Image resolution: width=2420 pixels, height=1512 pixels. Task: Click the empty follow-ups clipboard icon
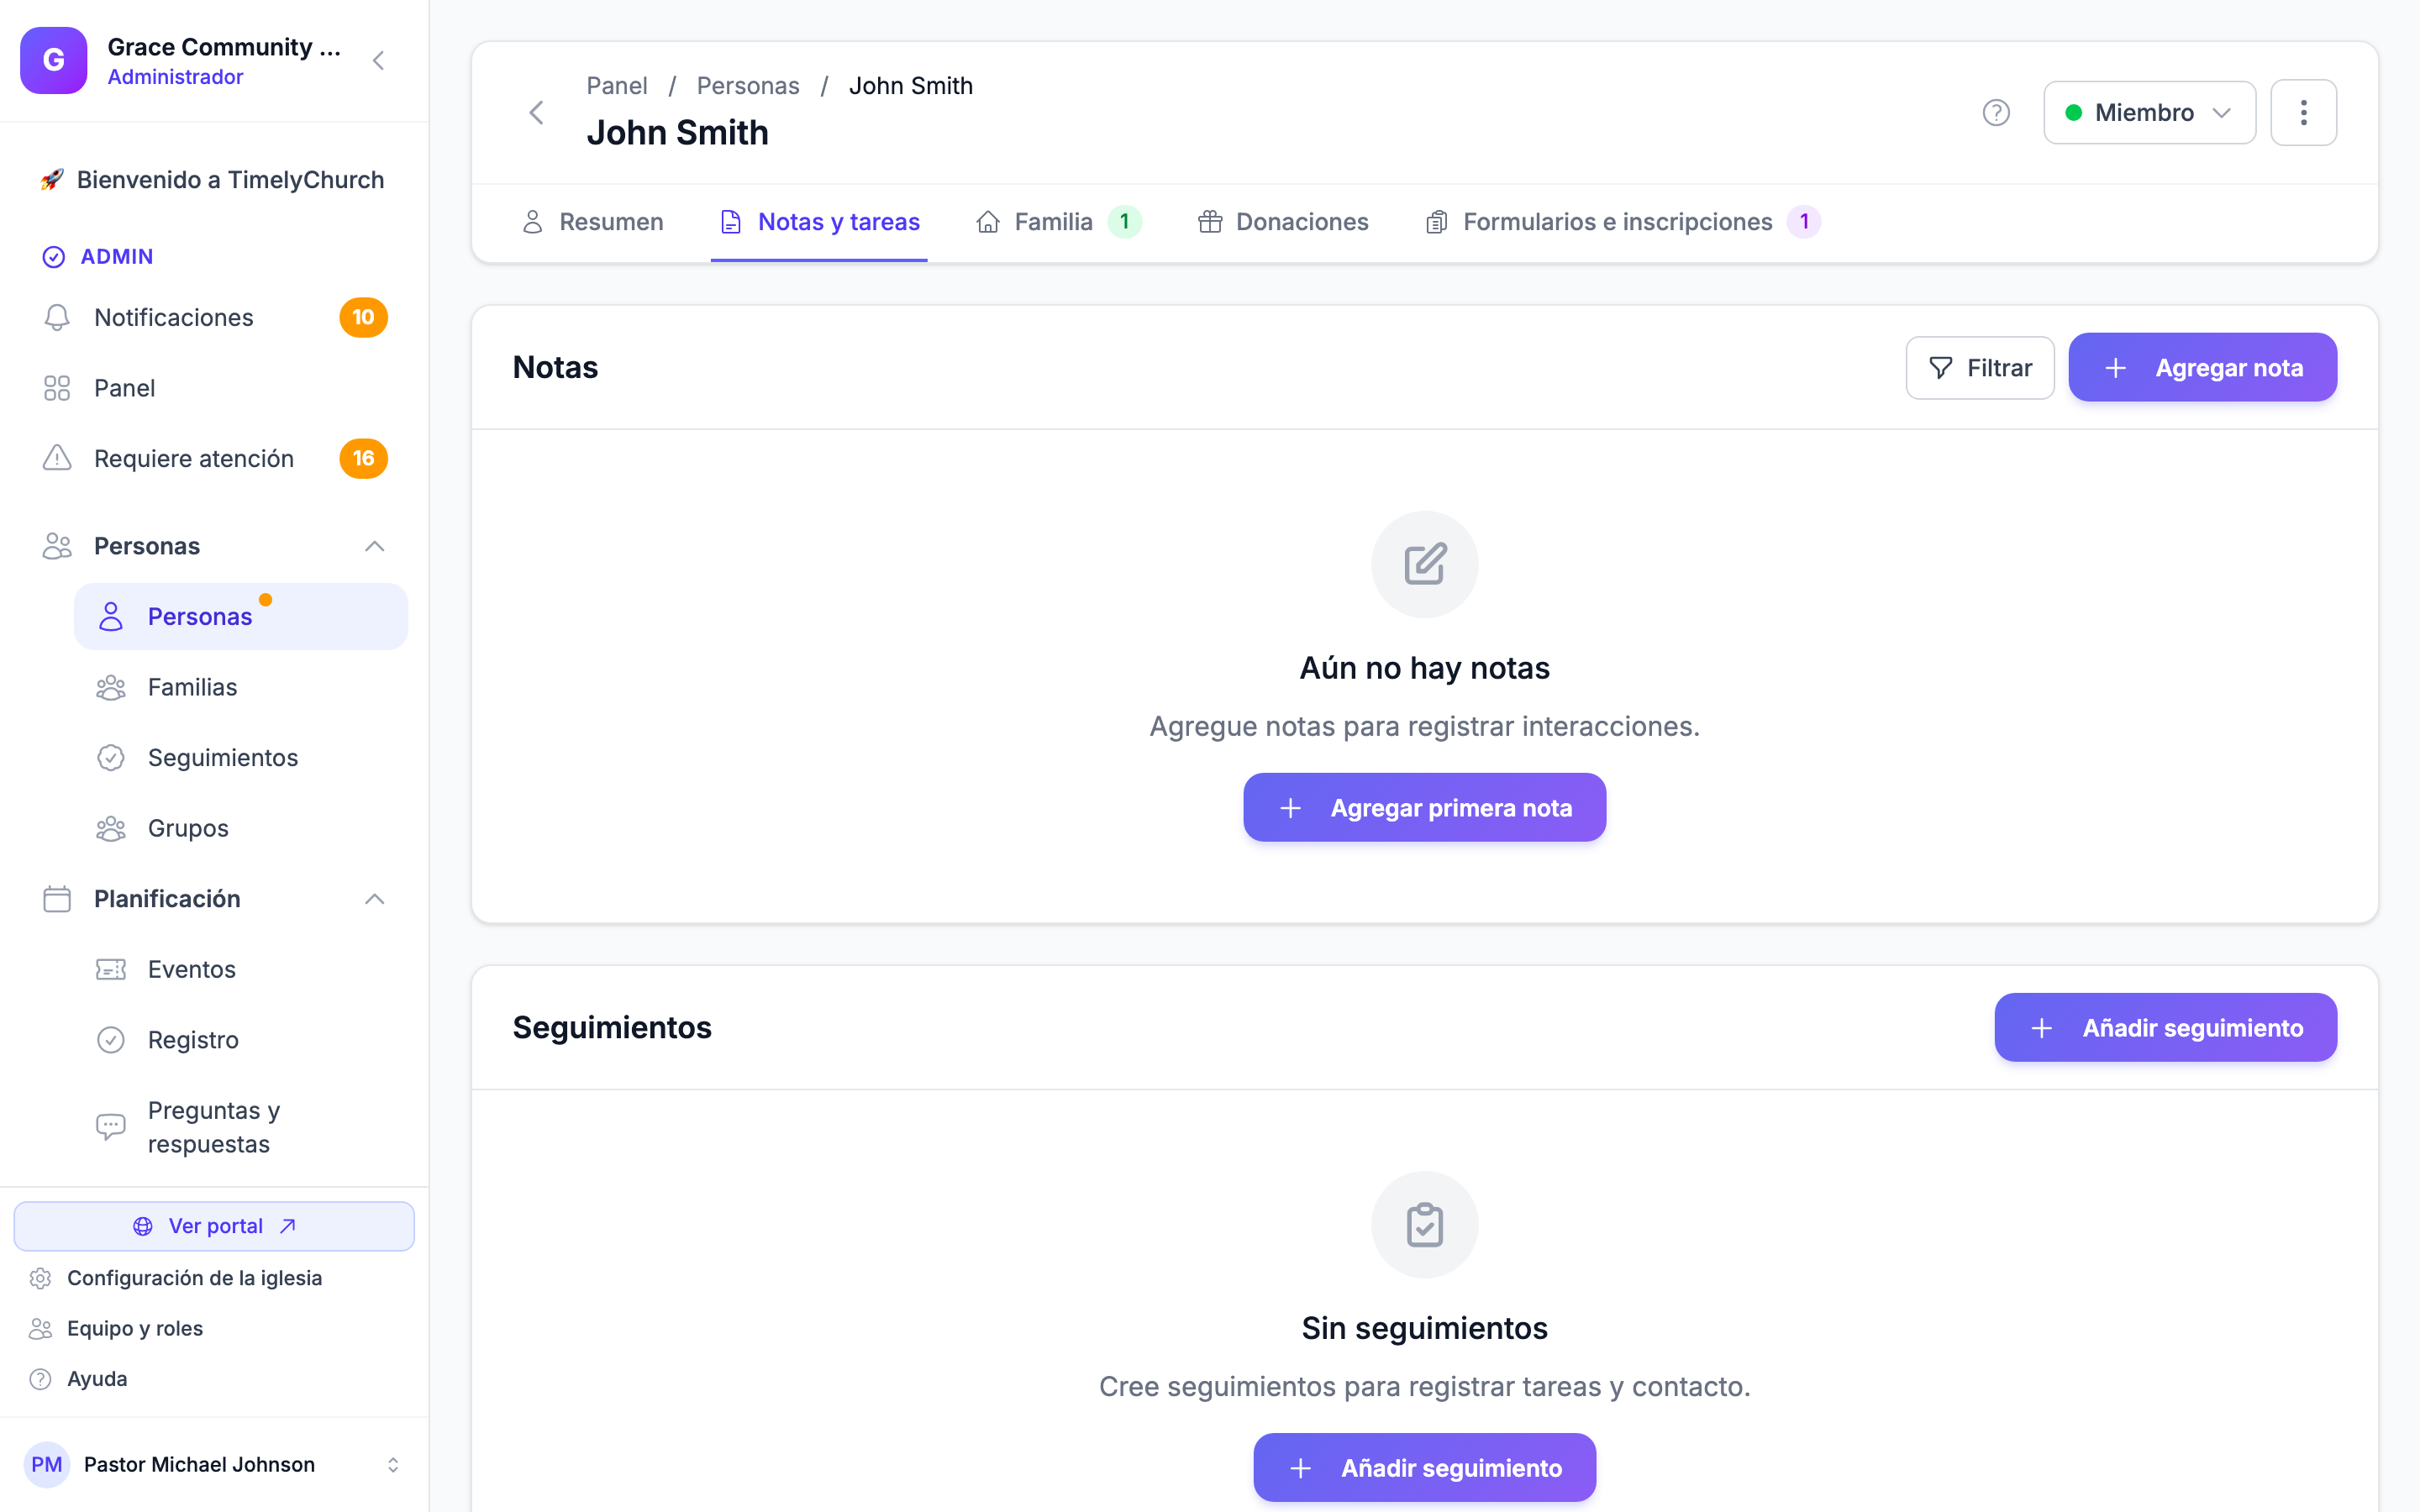tap(1424, 1225)
